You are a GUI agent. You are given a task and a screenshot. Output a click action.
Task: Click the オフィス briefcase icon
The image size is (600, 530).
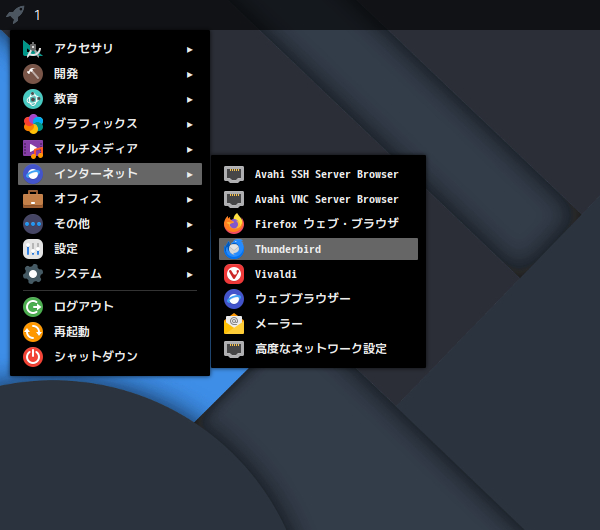click(x=33, y=199)
